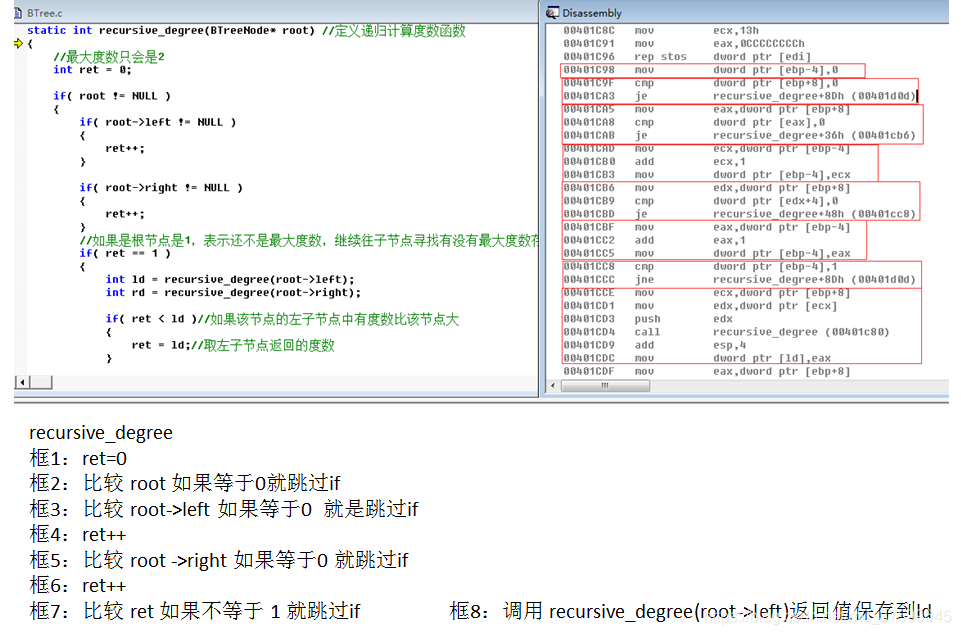Click disassembly line at address 00401CB3
Viewport: 961px width, 635px height.
[x=707, y=175]
